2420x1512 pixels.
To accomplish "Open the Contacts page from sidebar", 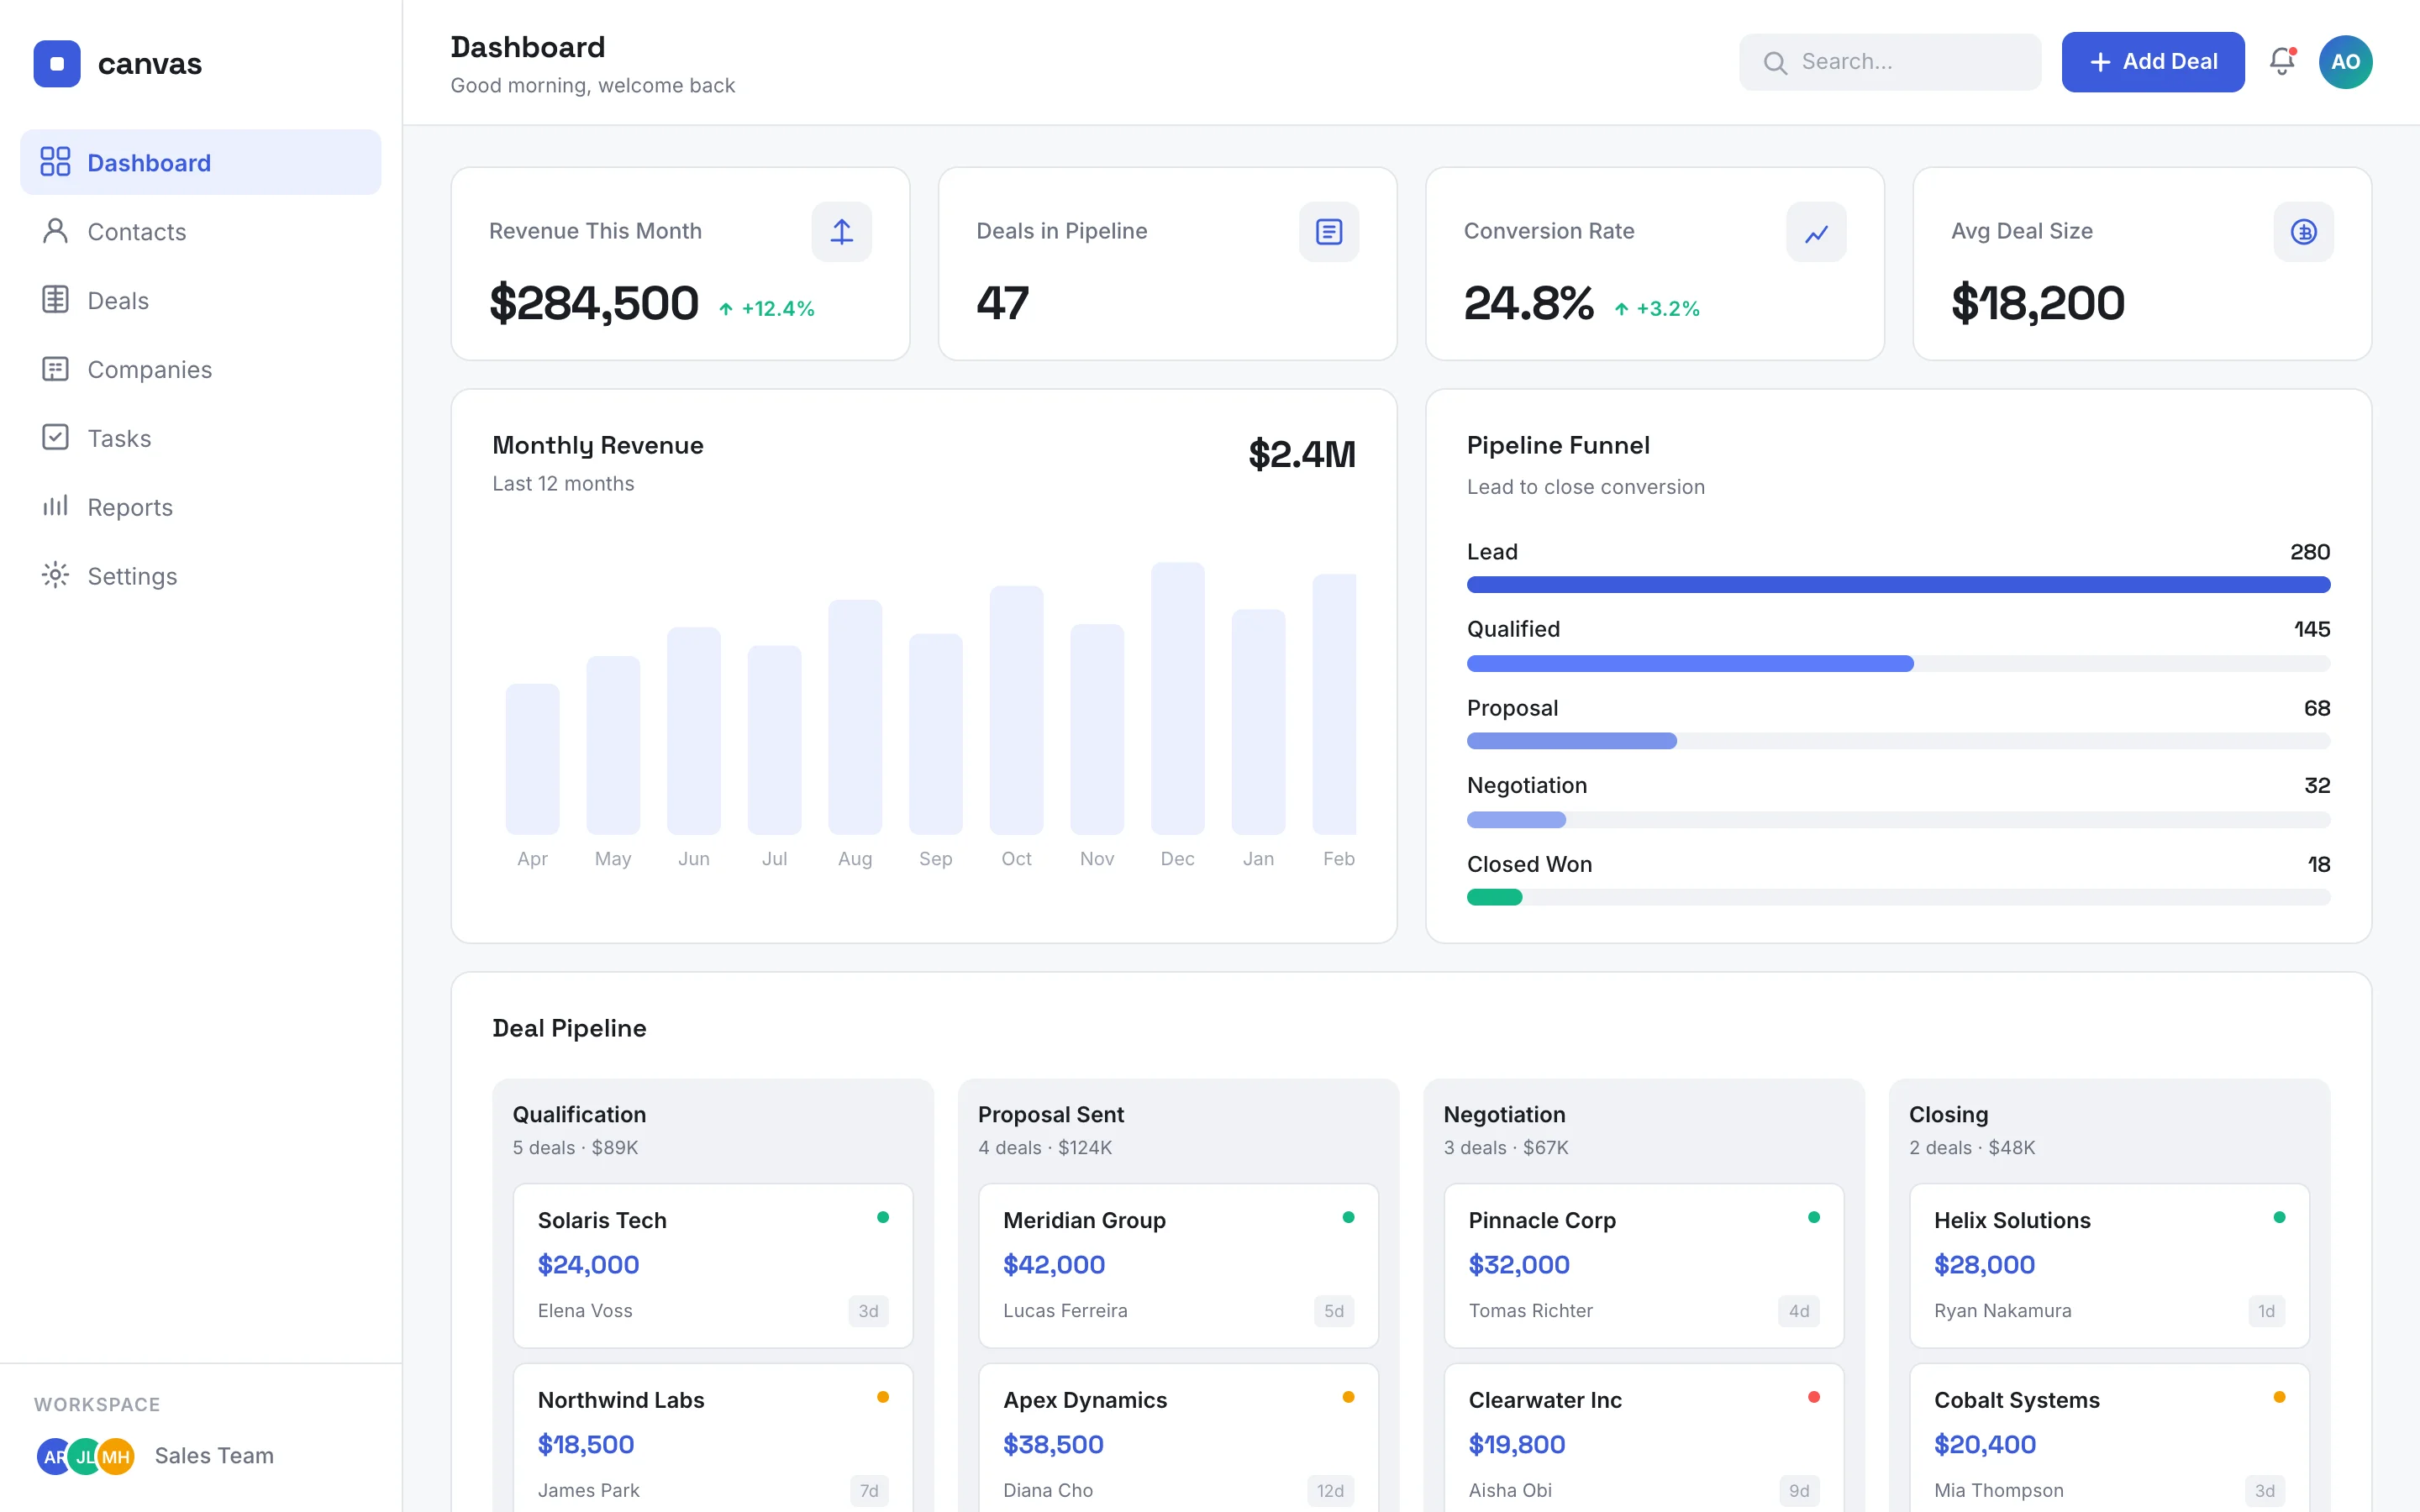I will 200,231.
